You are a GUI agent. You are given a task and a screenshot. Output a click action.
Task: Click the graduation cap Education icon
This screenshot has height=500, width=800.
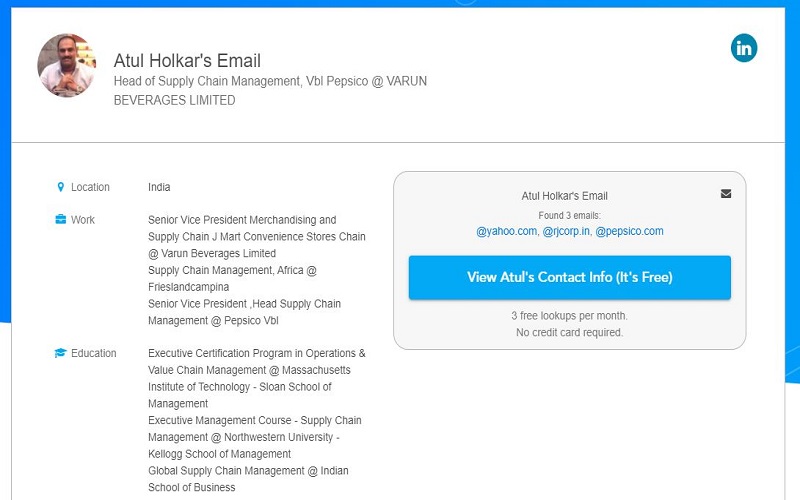(x=60, y=353)
